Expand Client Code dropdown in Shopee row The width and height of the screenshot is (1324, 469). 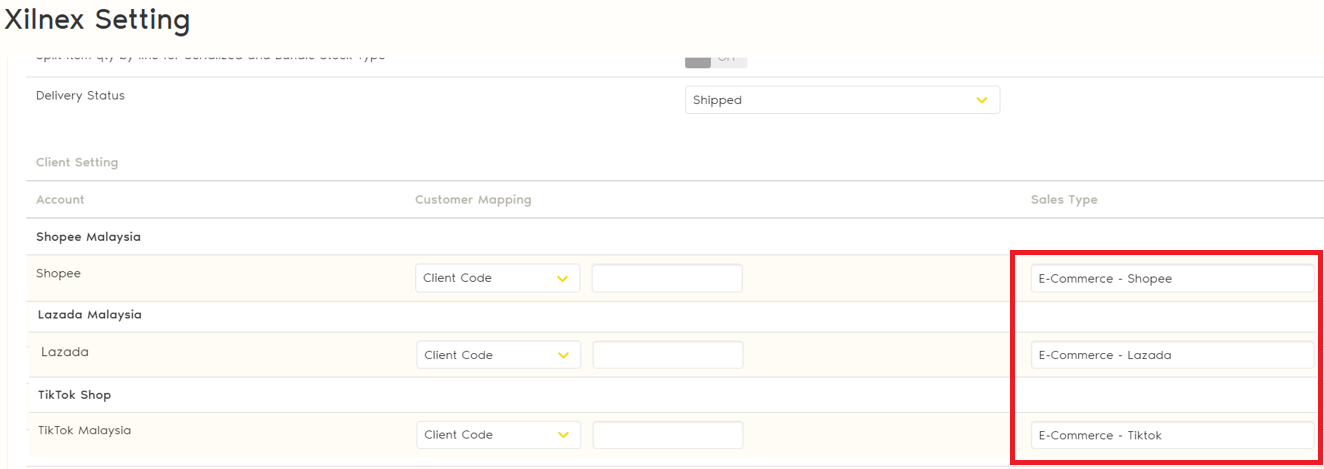pos(497,278)
